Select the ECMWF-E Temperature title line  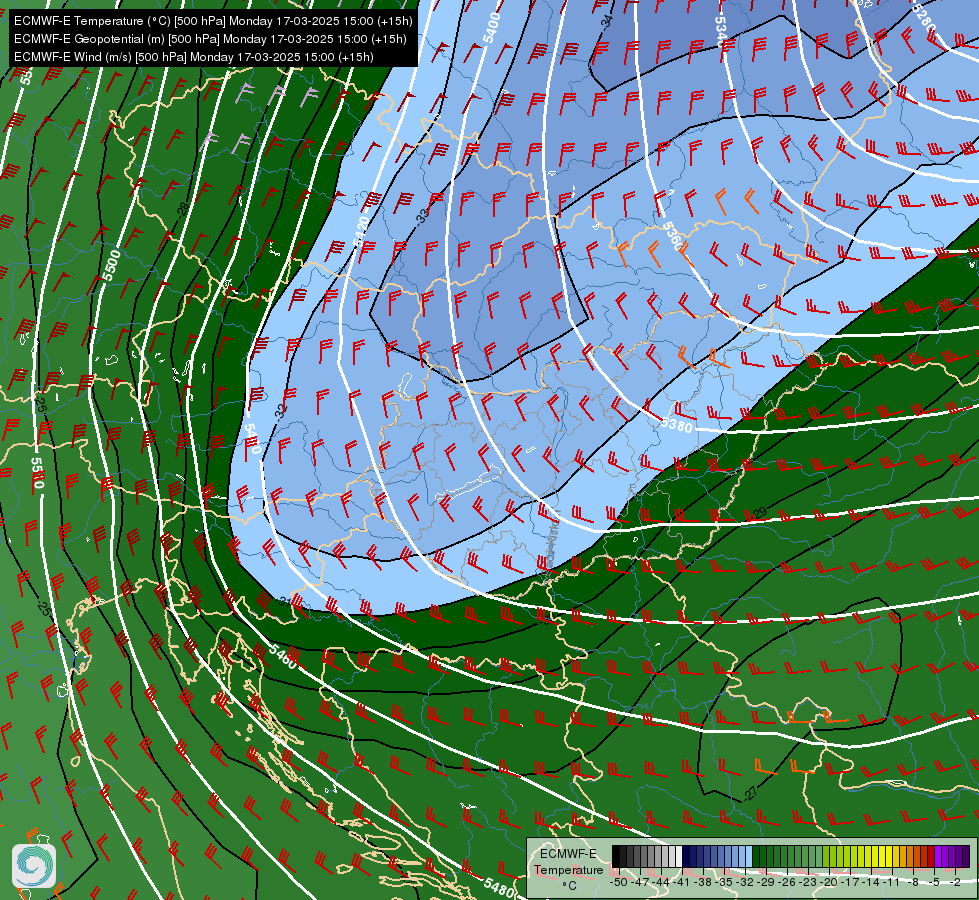[213, 21]
